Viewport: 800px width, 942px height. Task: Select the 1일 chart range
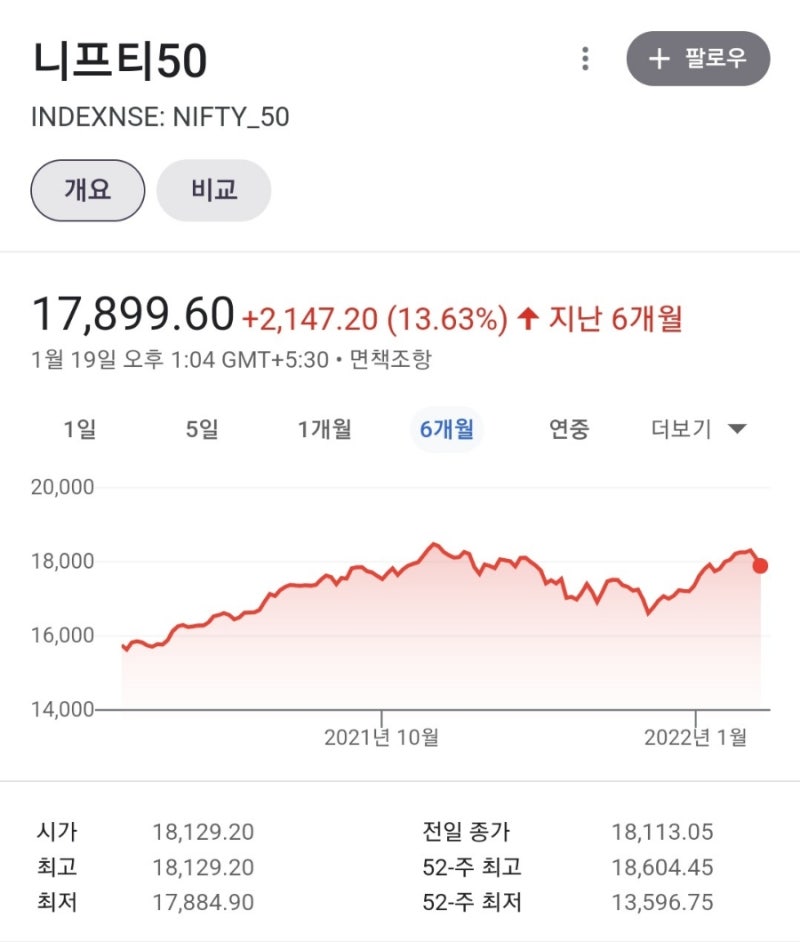(80, 429)
